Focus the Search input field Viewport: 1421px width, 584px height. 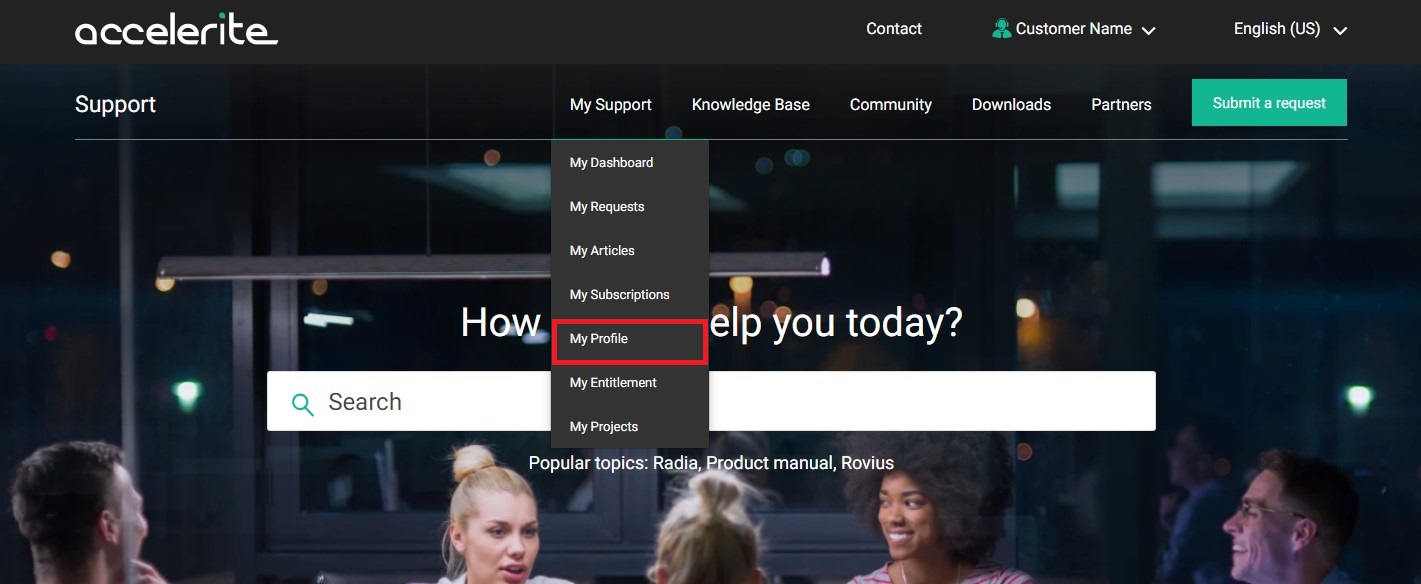tap(711, 401)
